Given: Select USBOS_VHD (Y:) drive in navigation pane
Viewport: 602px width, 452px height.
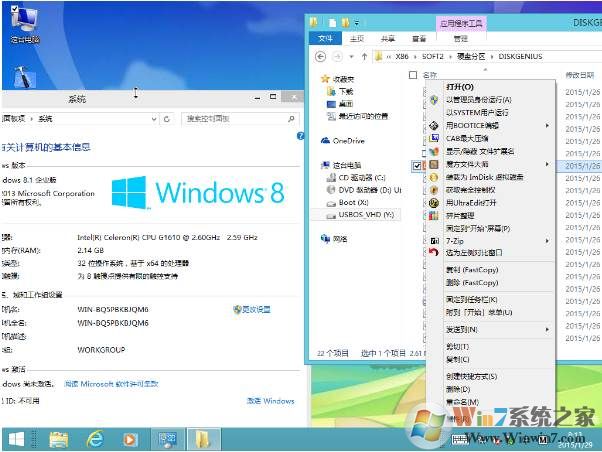Looking at the screenshot, I should pos(360,215).
